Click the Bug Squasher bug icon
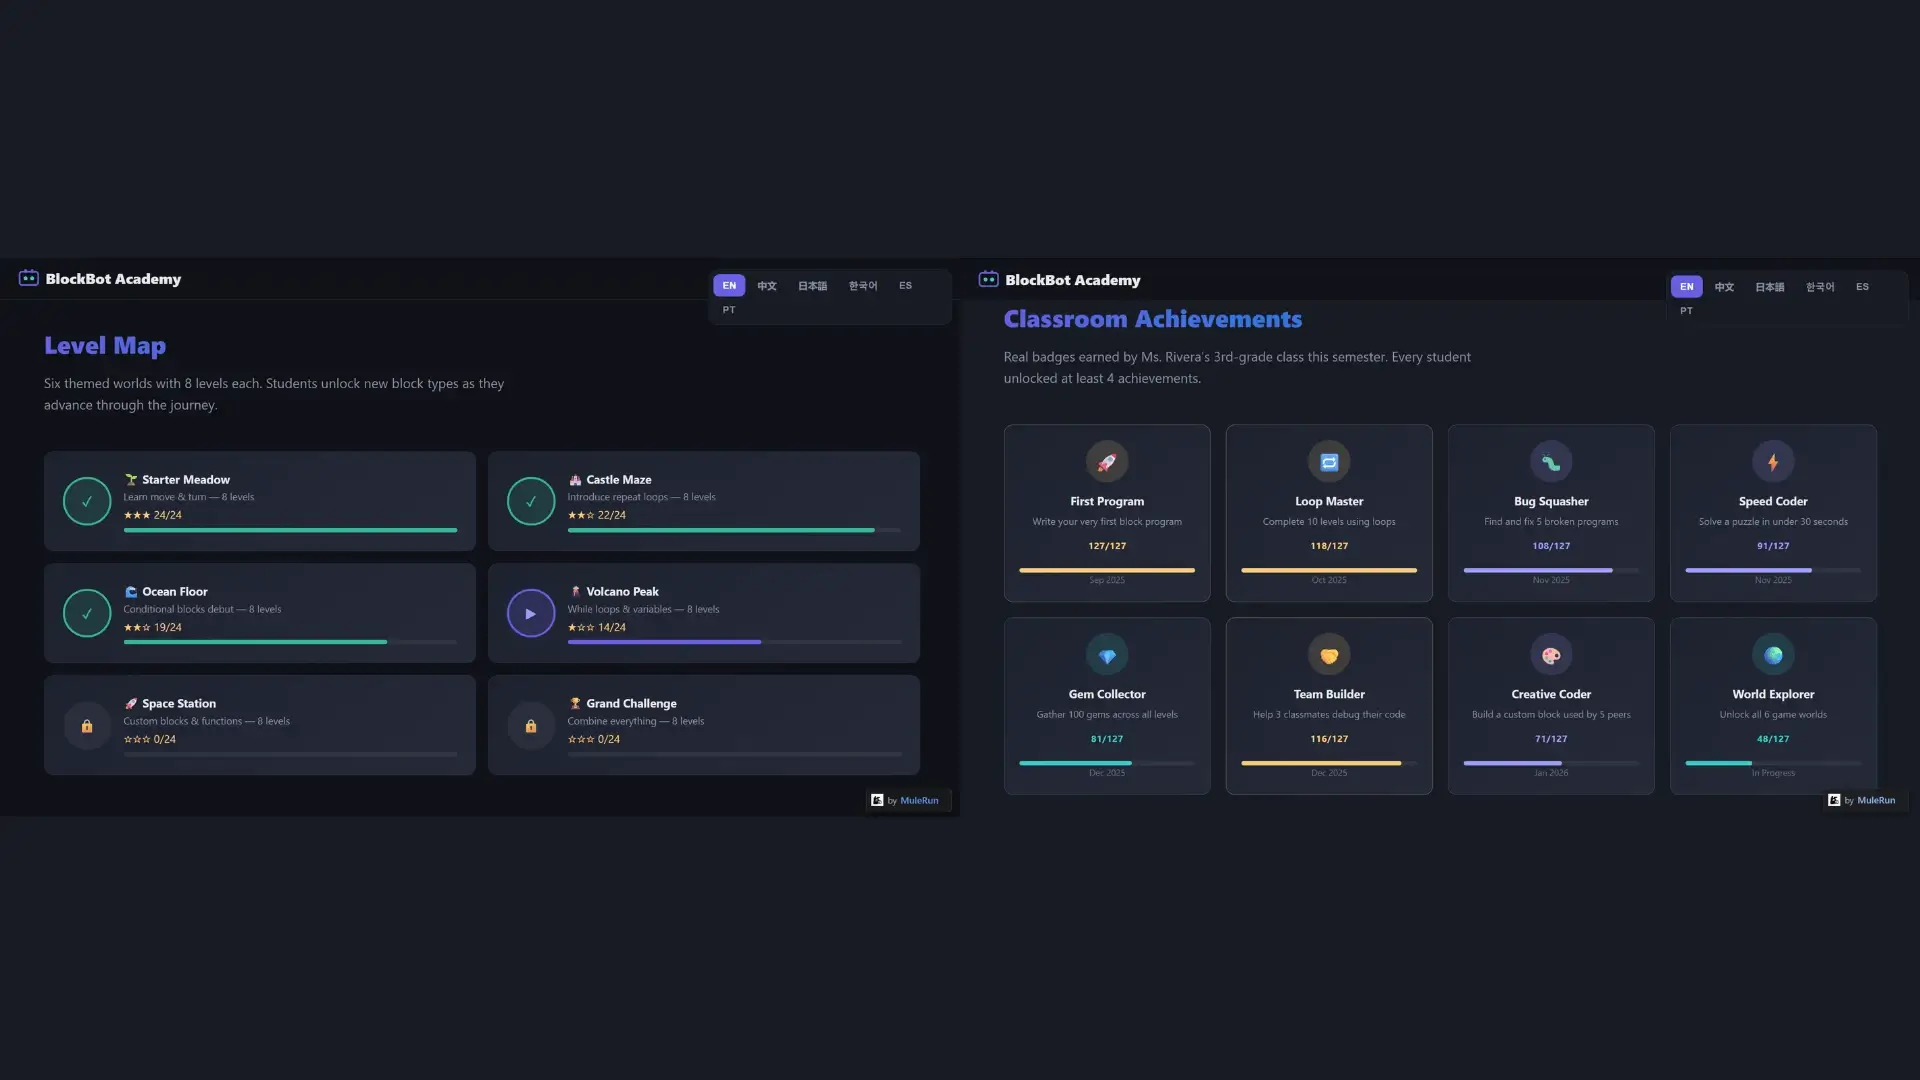This screenshot has width=1920, height=1080. [x=1550, y=461]
